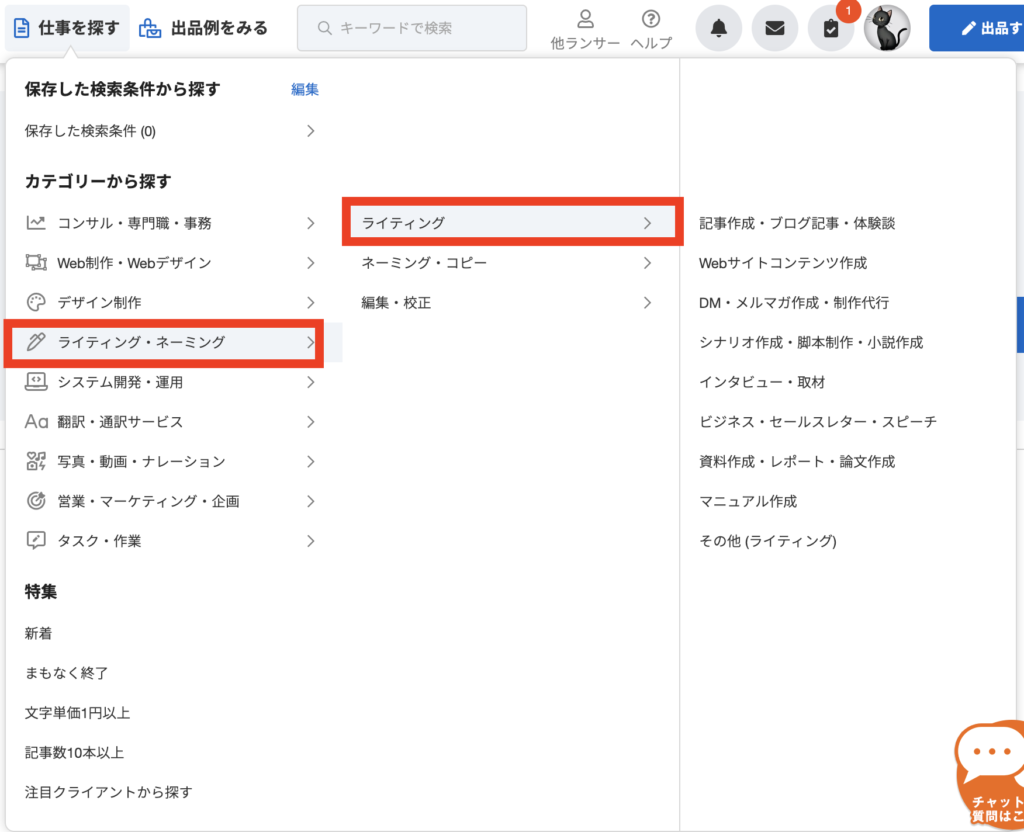Open notifications via the bell icon
1024x832 pixels.
(x=719, y=27)
